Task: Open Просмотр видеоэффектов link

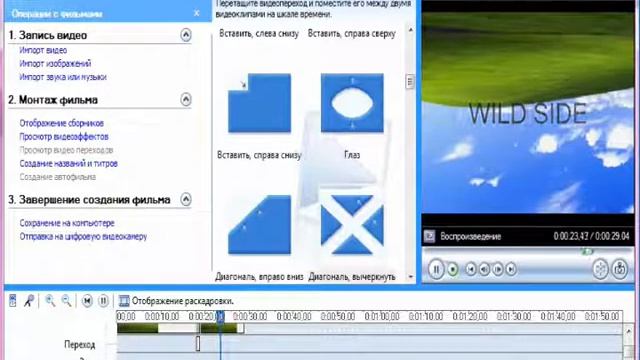Action: pyautogui.click(x=64, y=136)
